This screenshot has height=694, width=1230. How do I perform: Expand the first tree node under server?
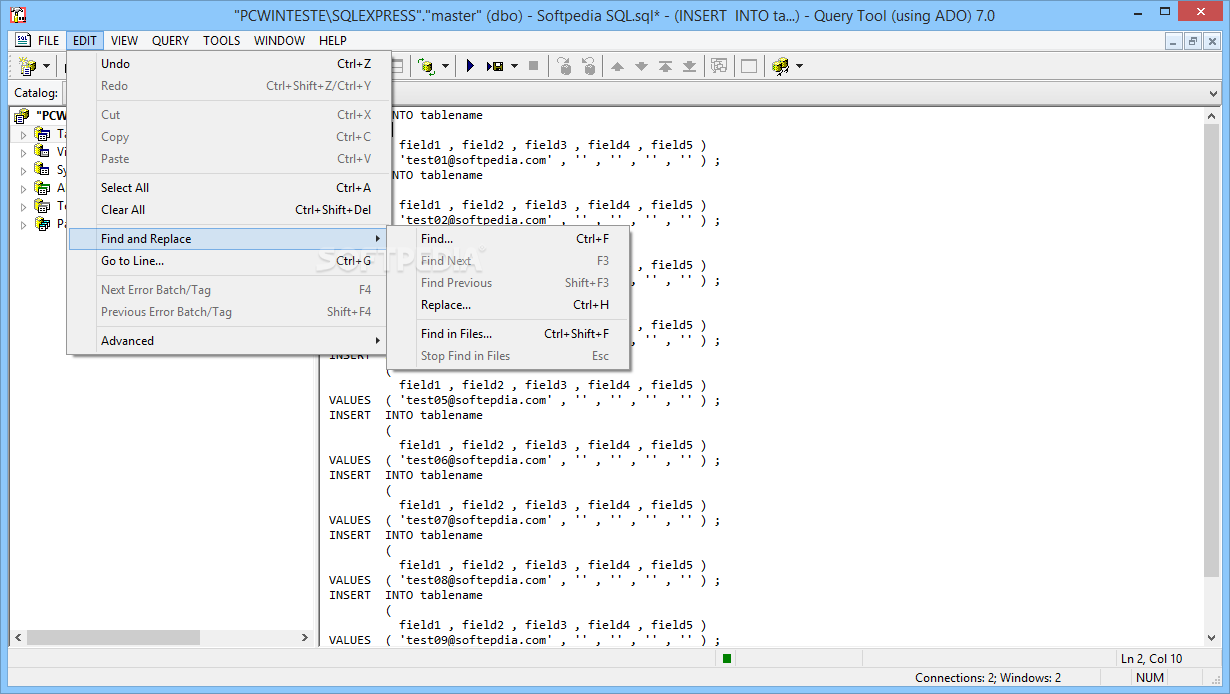pyautogui.click(x=25, y=134)
